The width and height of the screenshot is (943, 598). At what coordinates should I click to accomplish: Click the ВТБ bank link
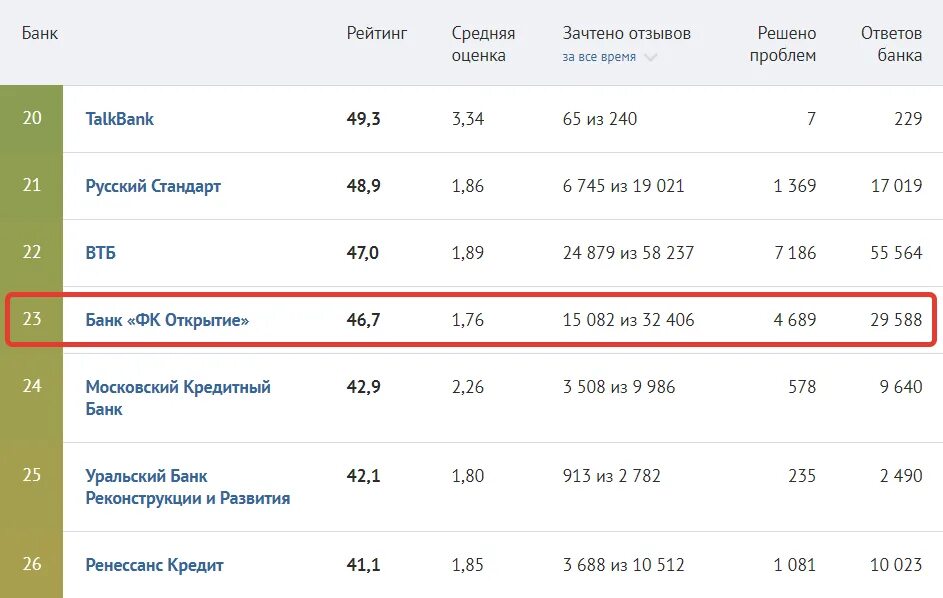(x=101, y=253)
